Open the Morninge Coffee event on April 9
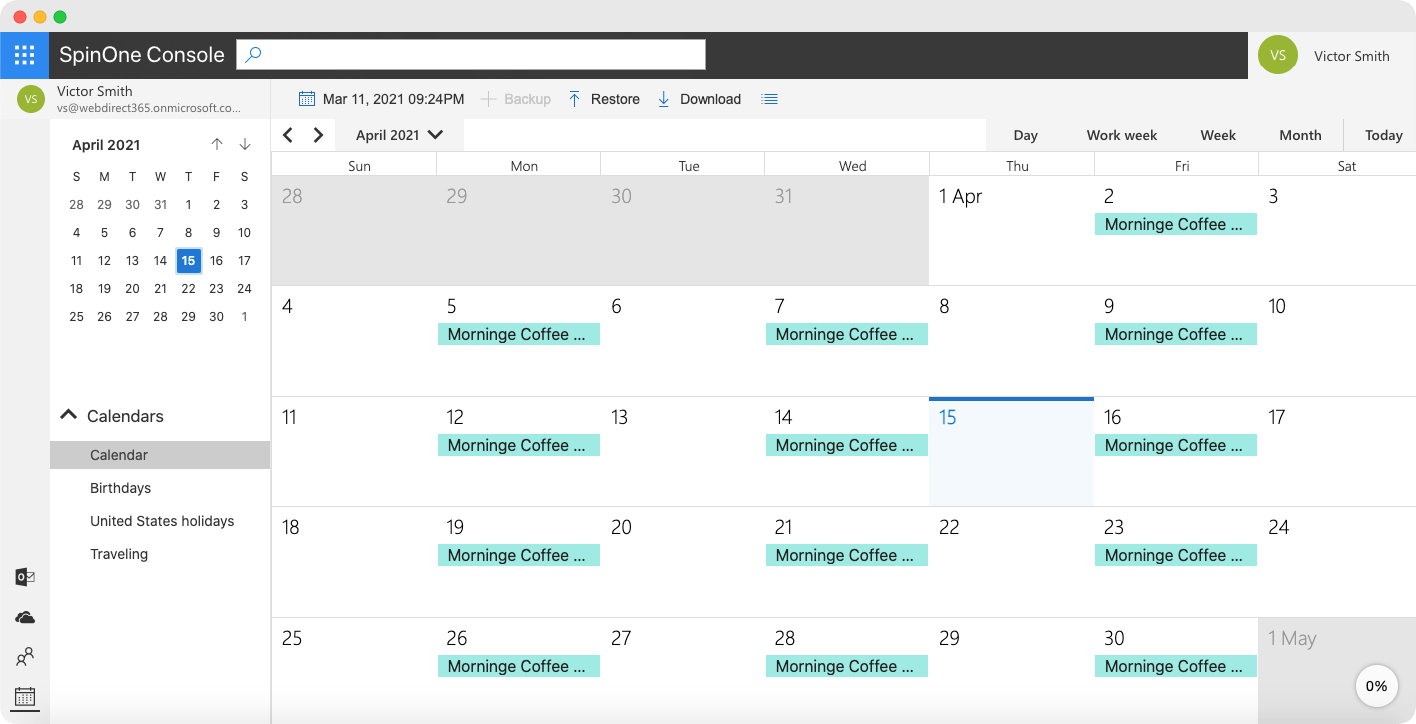 click(x=1176, y=335)
